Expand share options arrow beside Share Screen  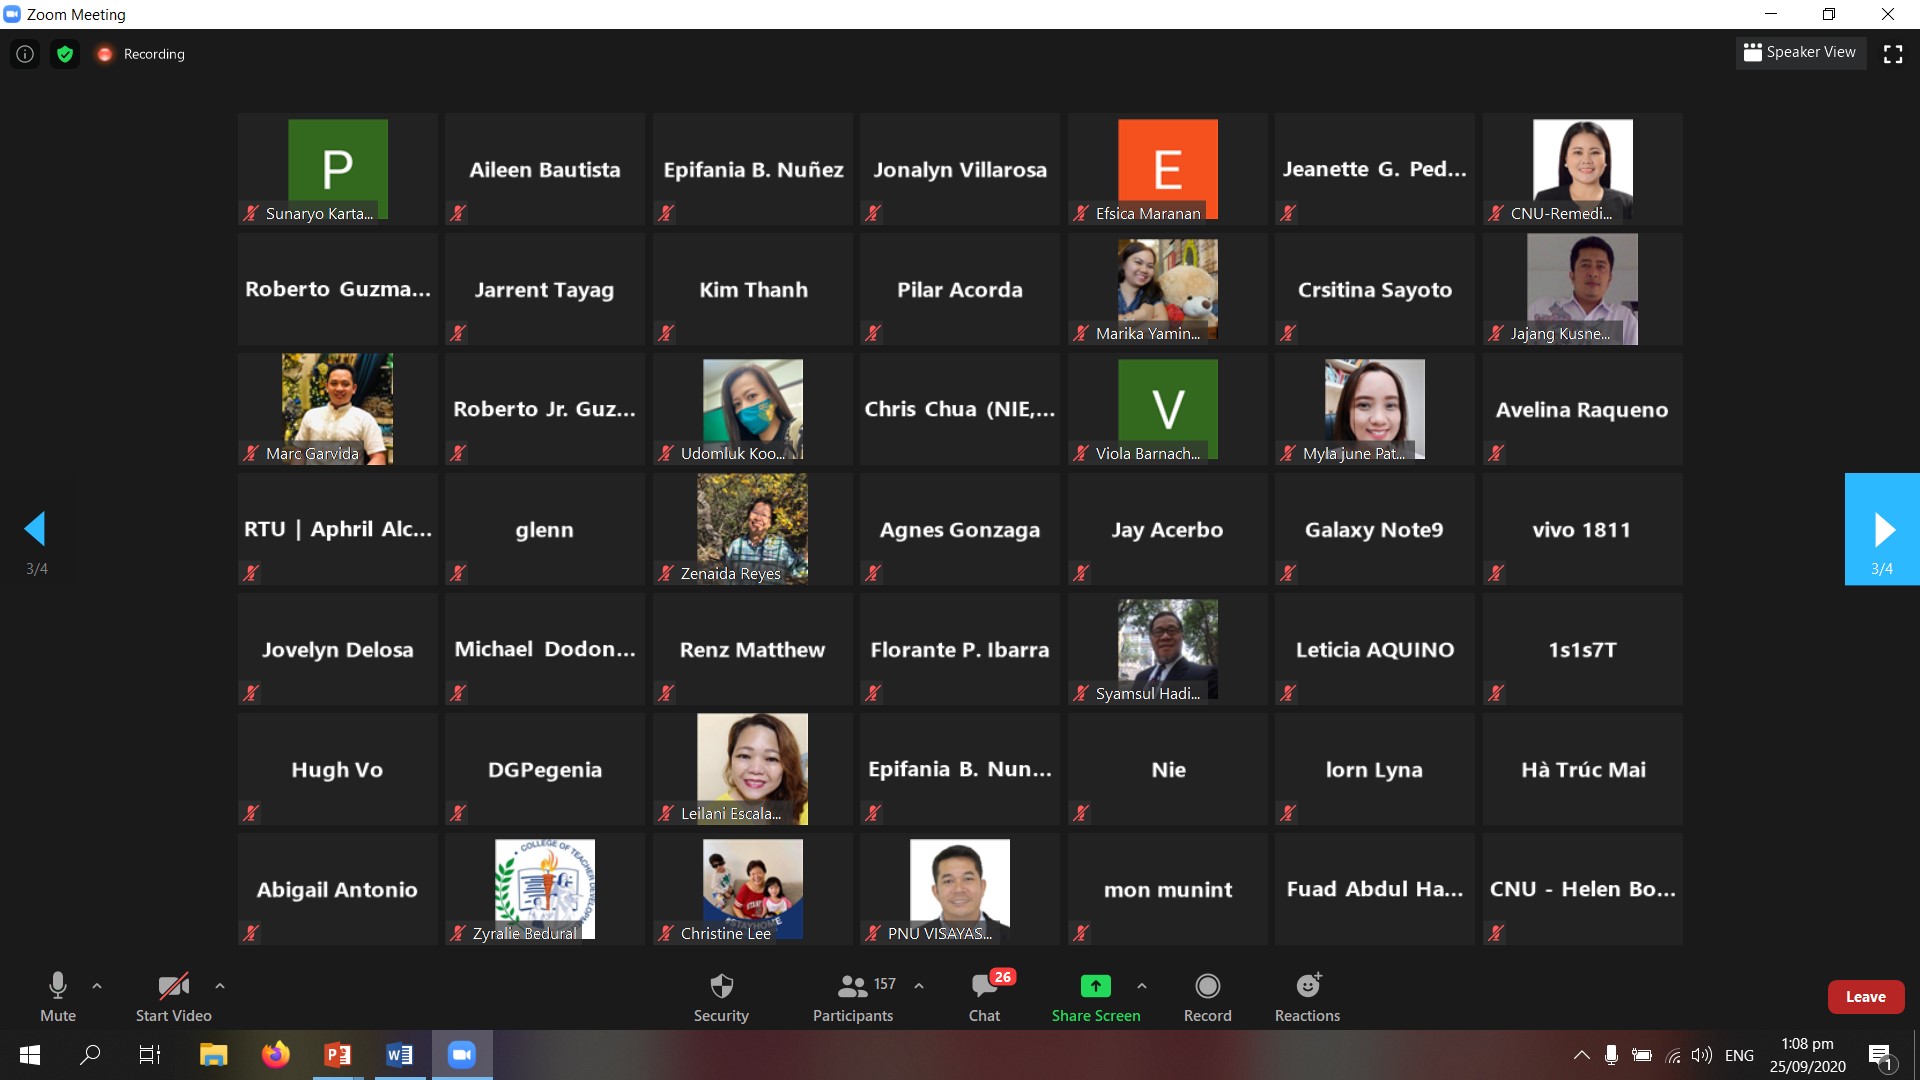pyautogui.click(x=1142, y=986)
